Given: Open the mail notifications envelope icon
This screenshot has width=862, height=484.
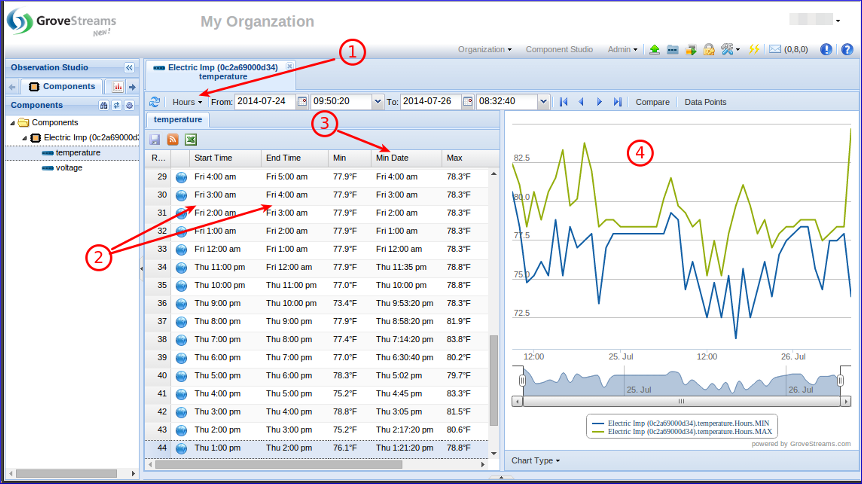Looking at the screenshot, I should (774, 49).
